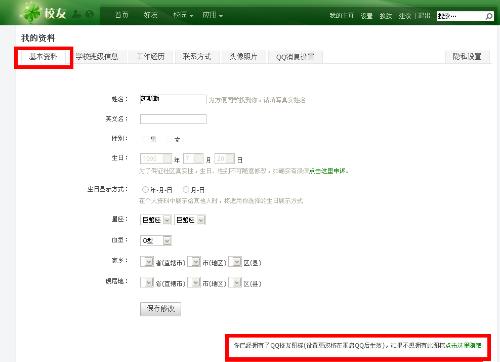The width and height of the screenshot is (500, 362).
Task: Click the green link in the bottom QQ校友 notice
Action: click(464, 345)
